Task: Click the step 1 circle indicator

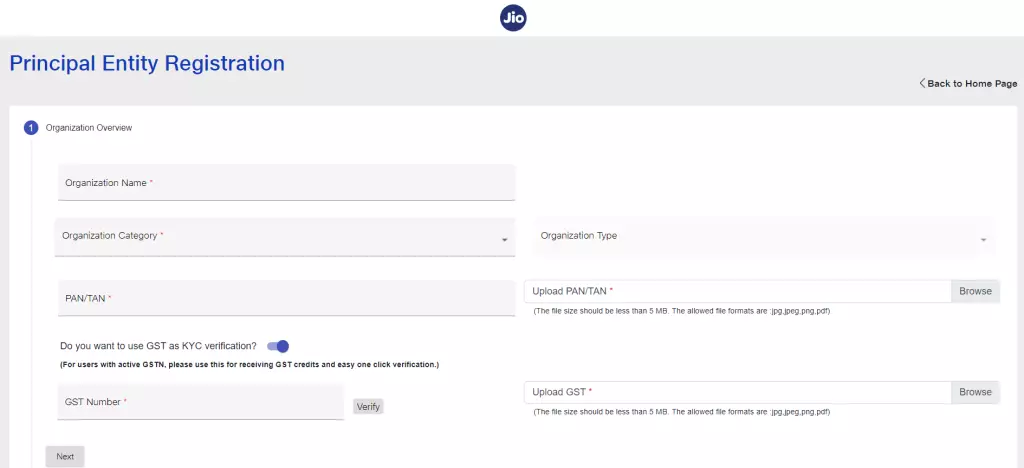Action: tap(30, 128)
